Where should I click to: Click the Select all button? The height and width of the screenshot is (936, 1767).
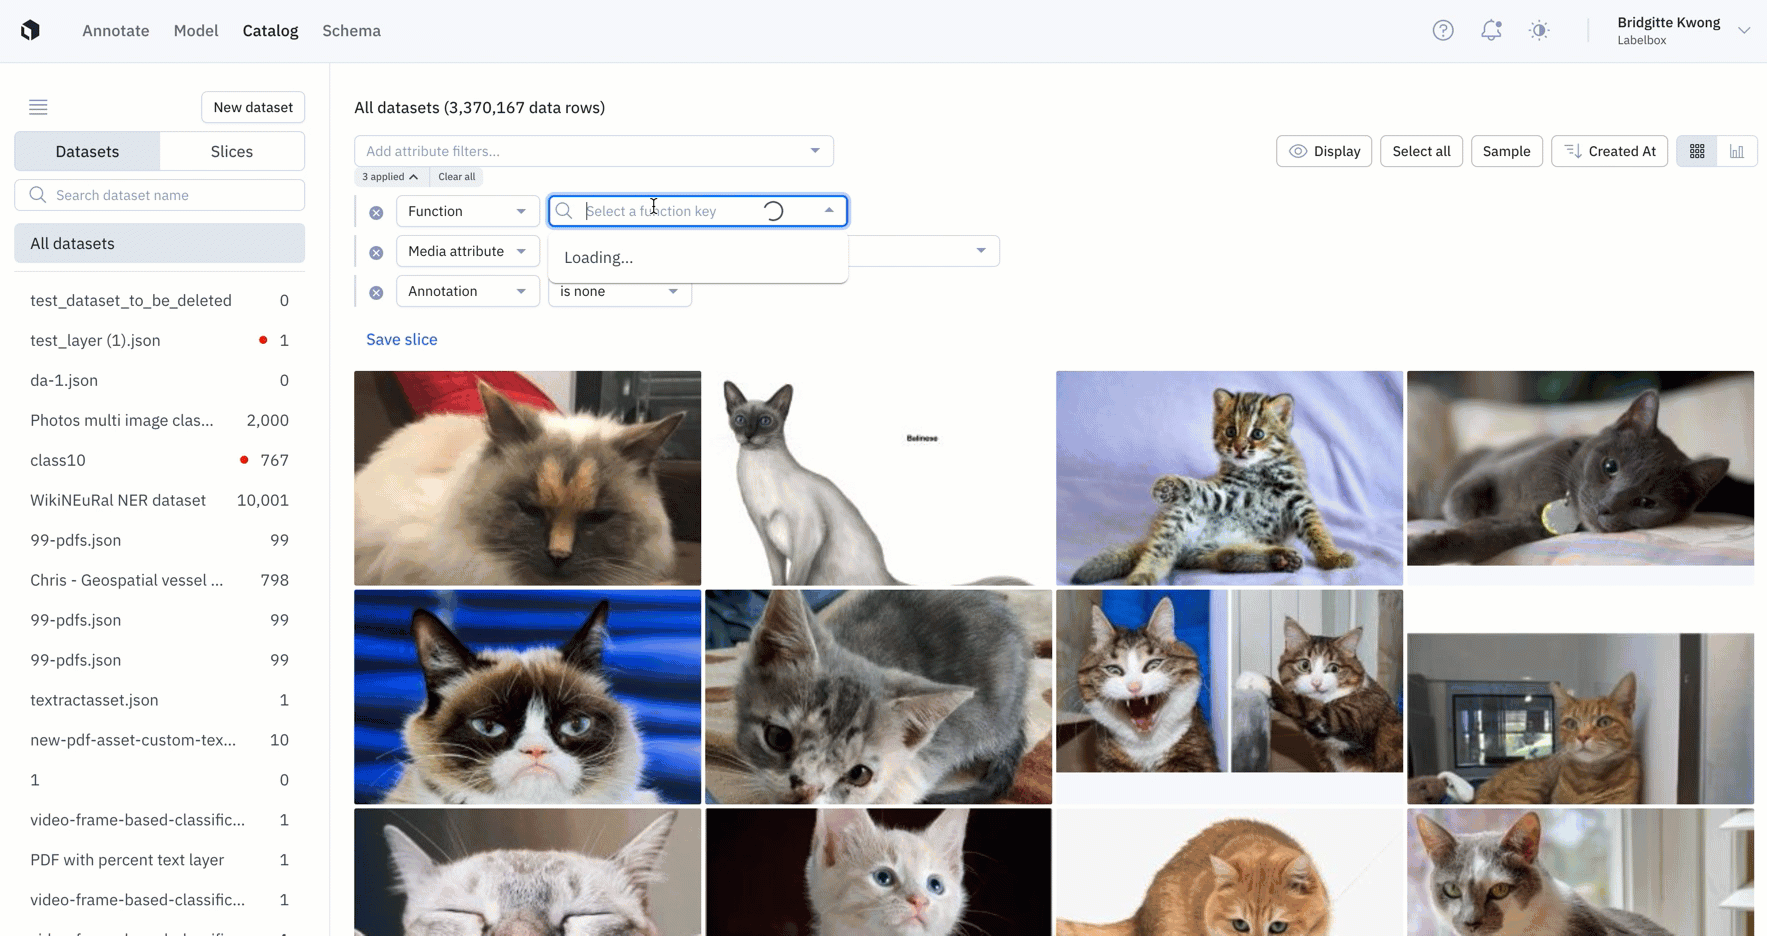pos(1421,151)
